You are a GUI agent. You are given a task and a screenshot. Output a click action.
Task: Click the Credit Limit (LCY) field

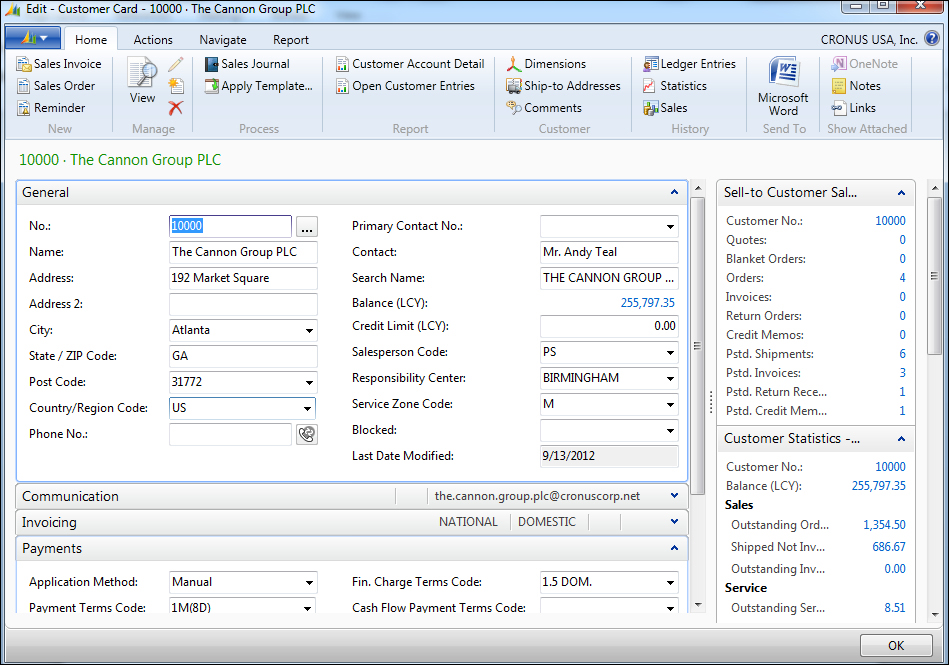coord(609,326)
